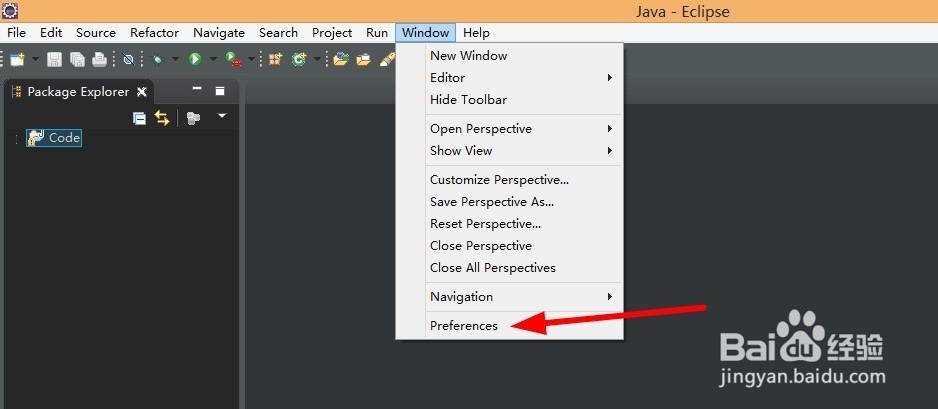This screenshot has width=938, height=409.
Task: Collapse All in Package Explorer
Action: (139, 118)
